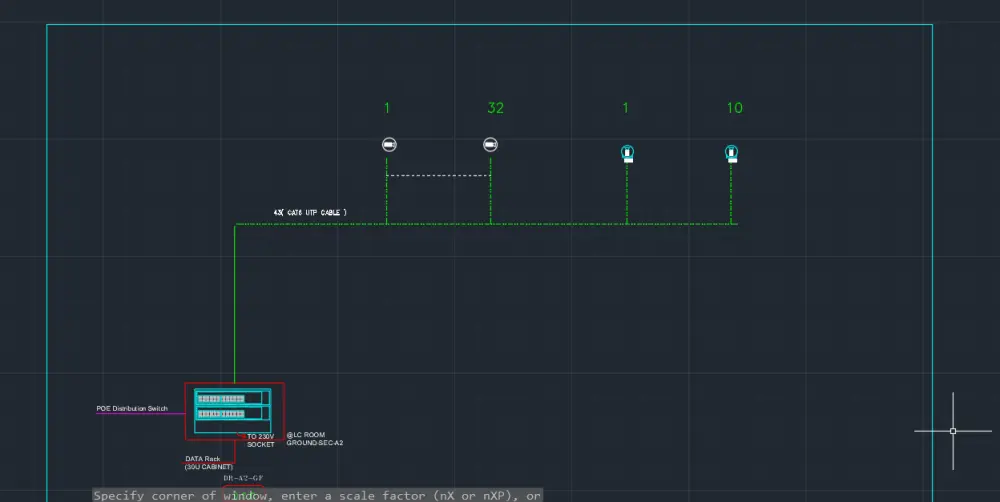This screenshot has height=502, width=1000.
Task: Select the white dashed line between dome cameras
Action: pos(438,175)
